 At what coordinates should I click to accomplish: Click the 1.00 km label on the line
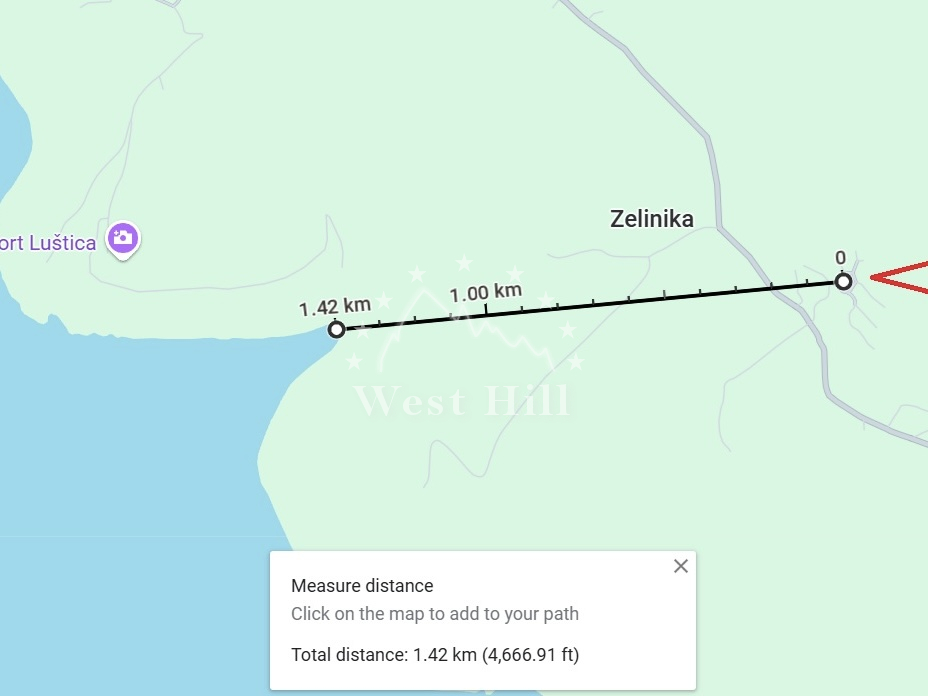(x=485, y=293)
